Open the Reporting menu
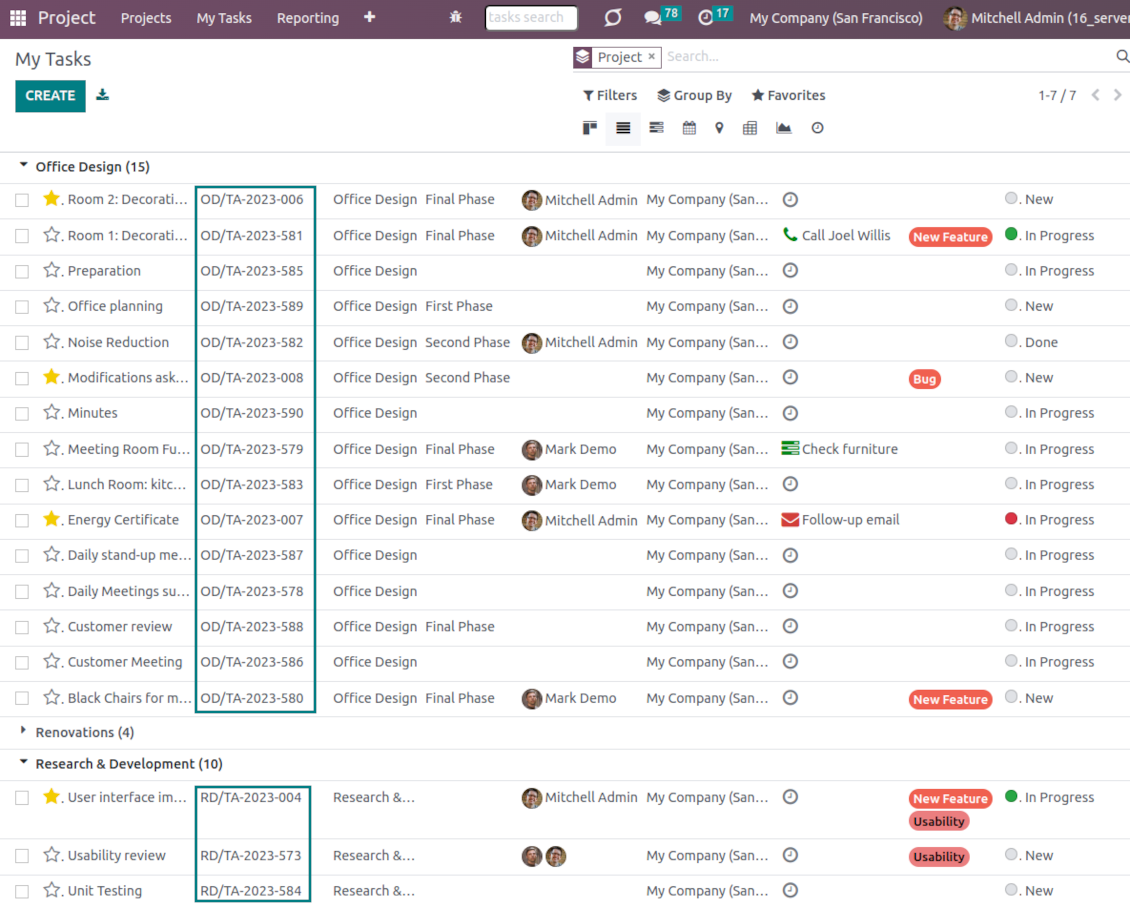Image resolution: width=1130 pixels, height=908 pixels. [x=307, y=18]
